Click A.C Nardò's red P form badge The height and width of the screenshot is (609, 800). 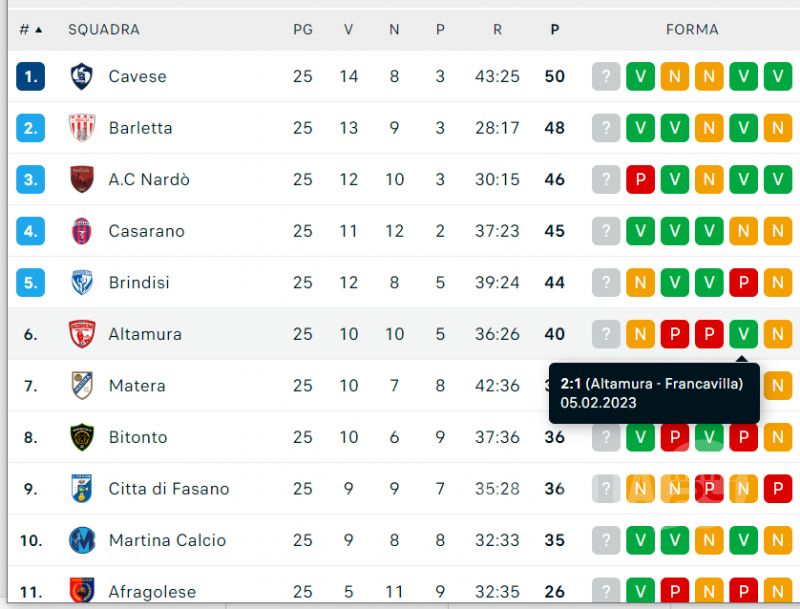click(x=640, y=179)
